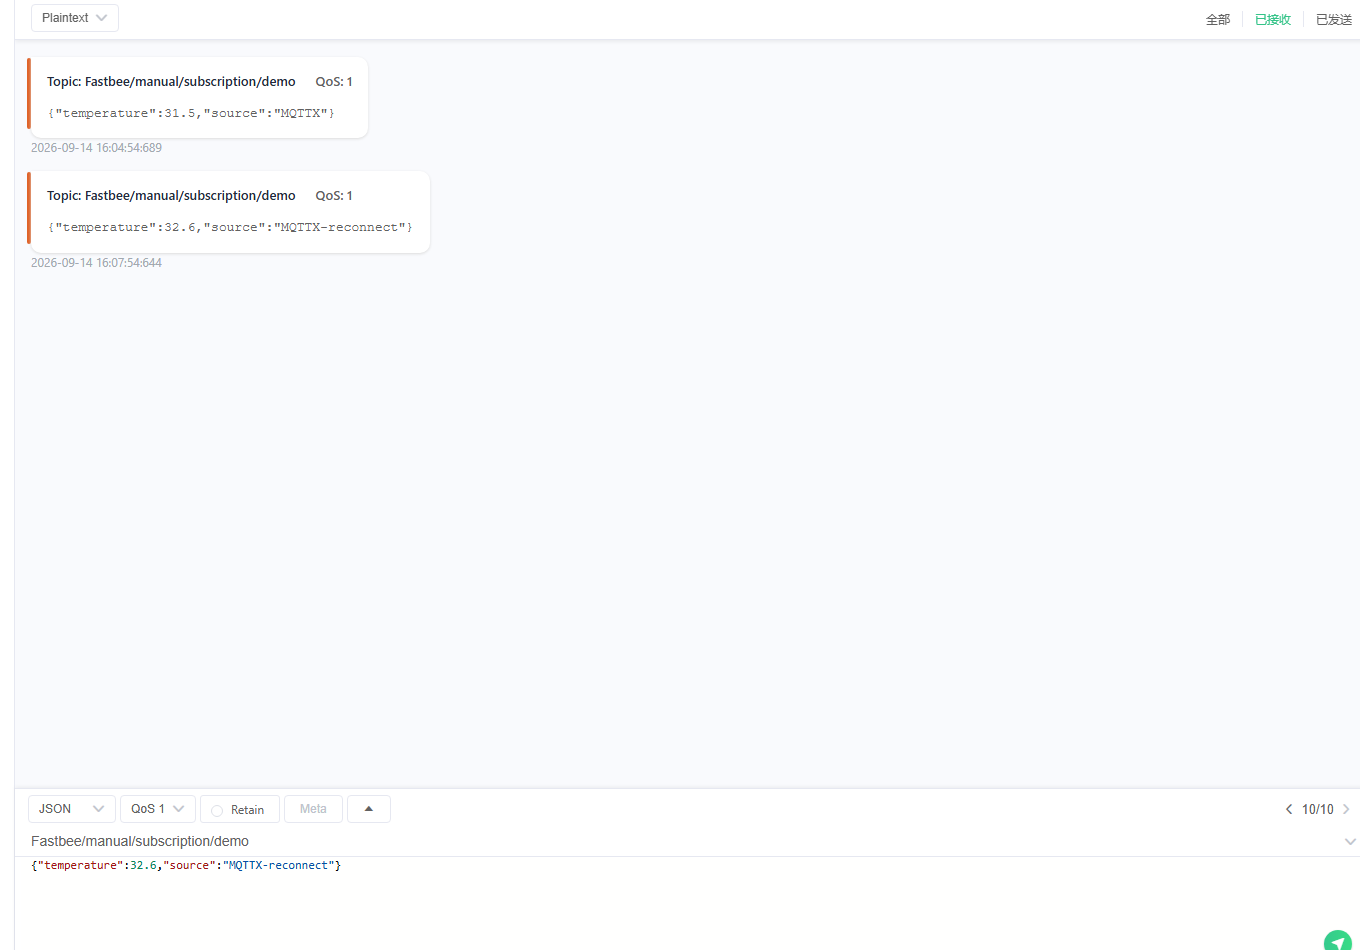Screen dimensions: 1360x950
Task: Filter to received messages with 已接收
Action: pyautogui.click(x=1273, y=19)
